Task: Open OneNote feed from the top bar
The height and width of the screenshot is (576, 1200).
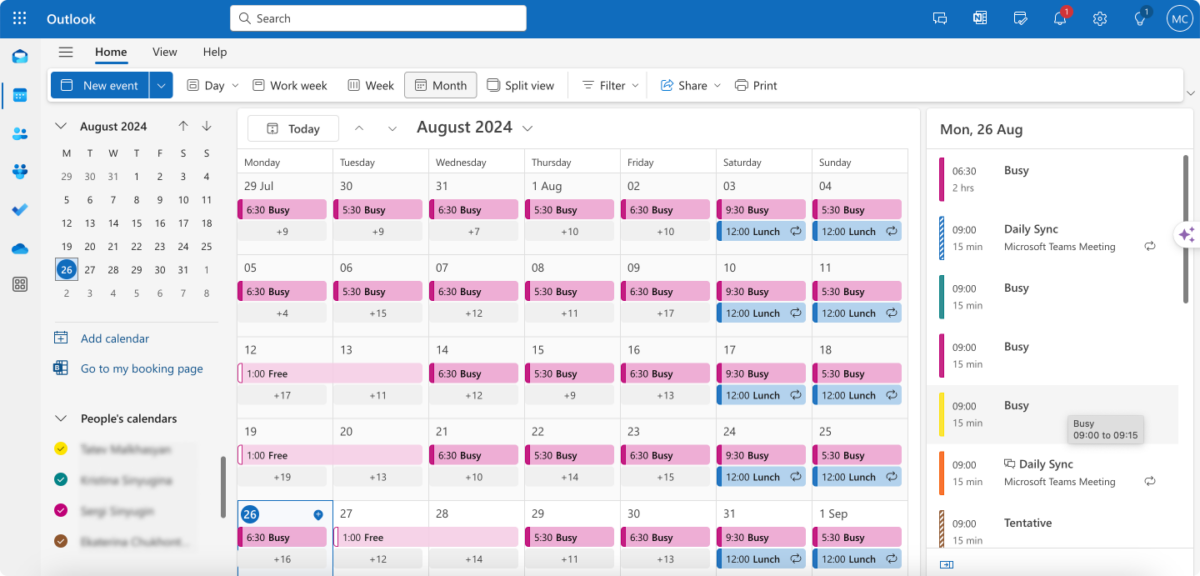Action: coord(980,18)
